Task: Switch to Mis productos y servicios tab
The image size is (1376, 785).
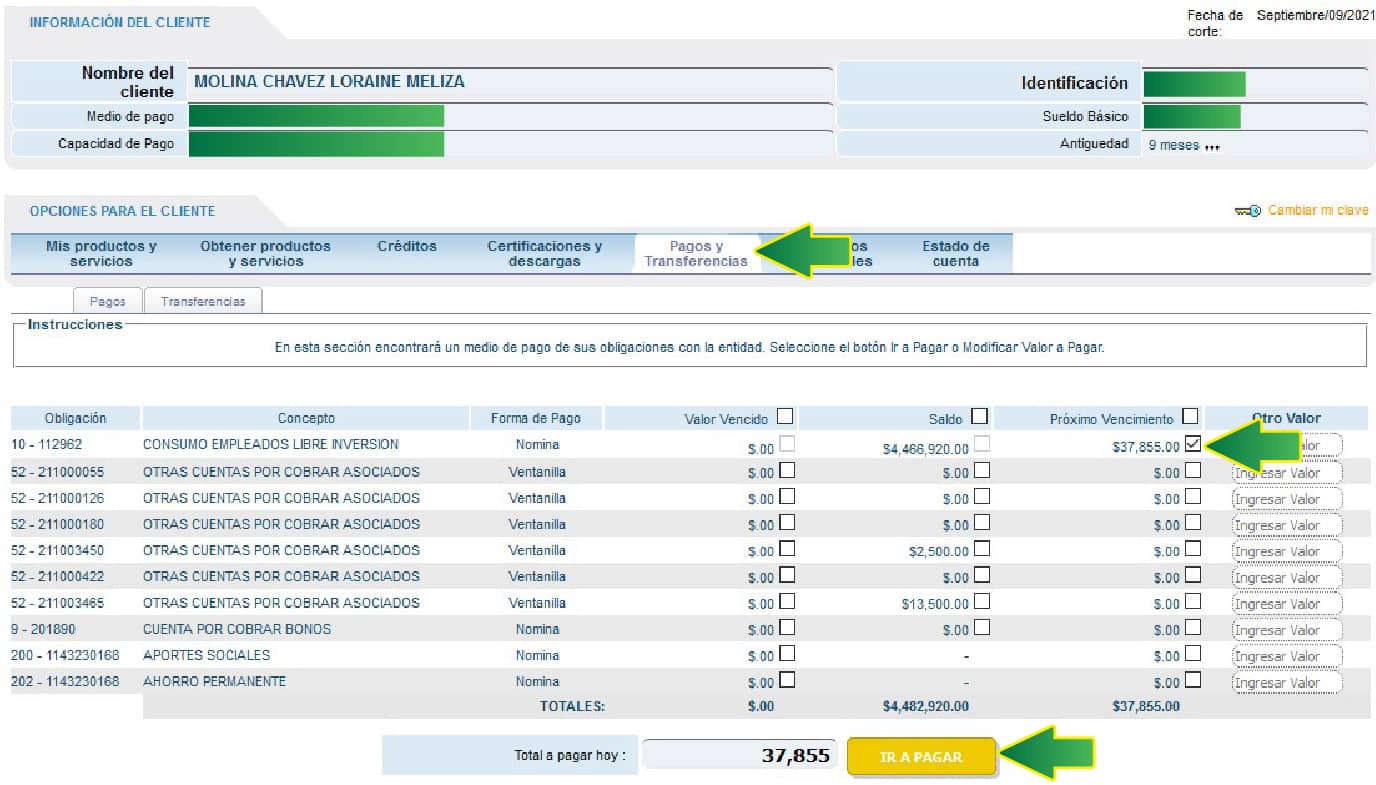Action: coord(101,253)
